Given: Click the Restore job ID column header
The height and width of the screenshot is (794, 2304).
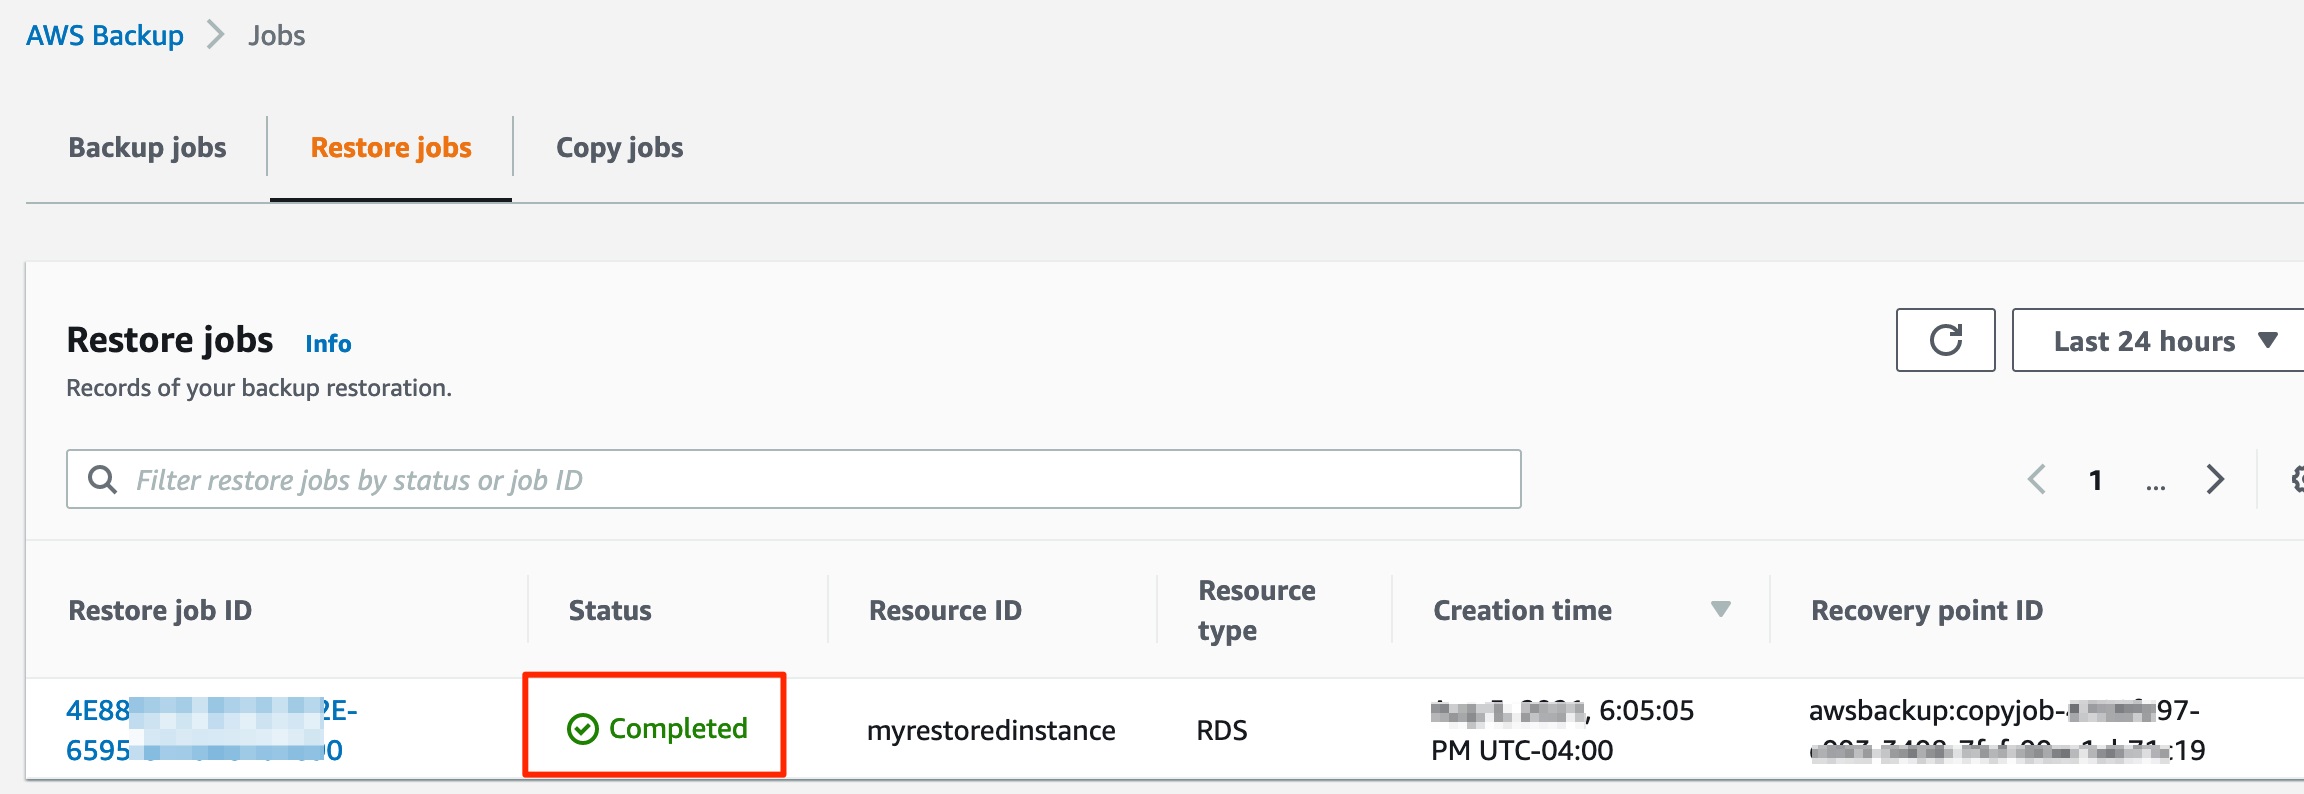Looking at the screenshot, I should (160, 610).
